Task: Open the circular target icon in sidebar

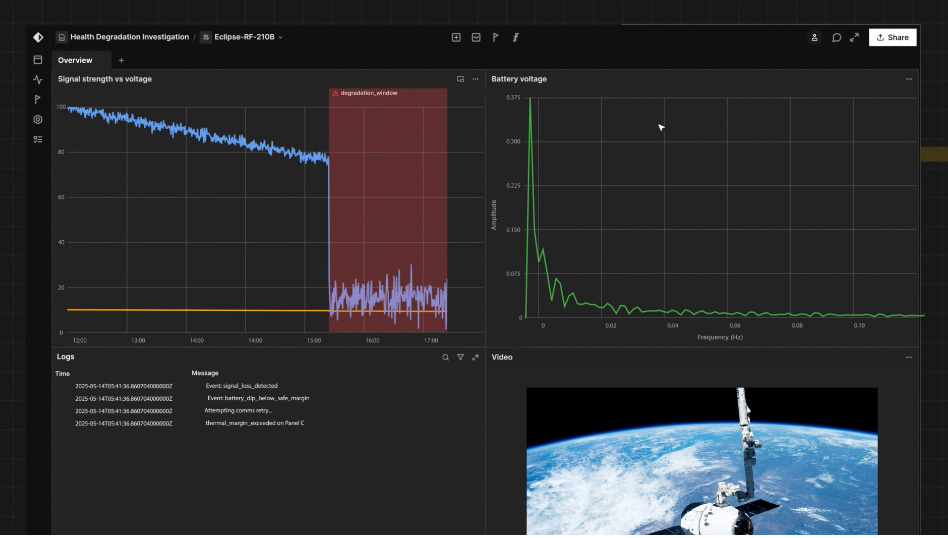Action: tap(37, 120)
